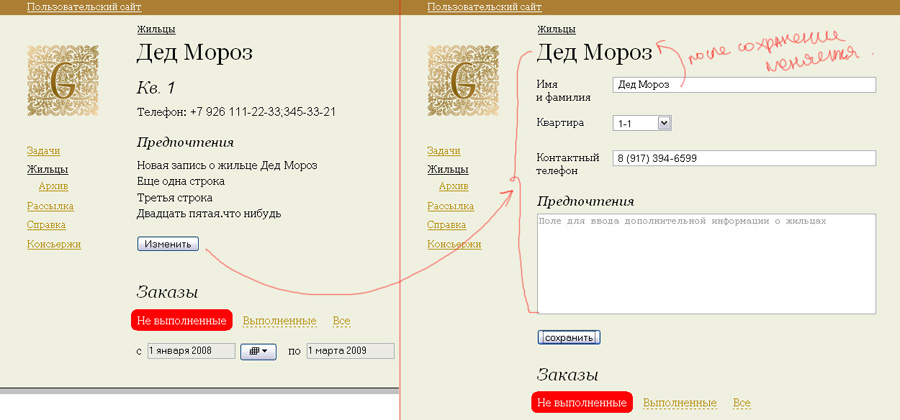
Task: Select Не выполненные tab in the left panel
Action: click(x=181, y=320)
